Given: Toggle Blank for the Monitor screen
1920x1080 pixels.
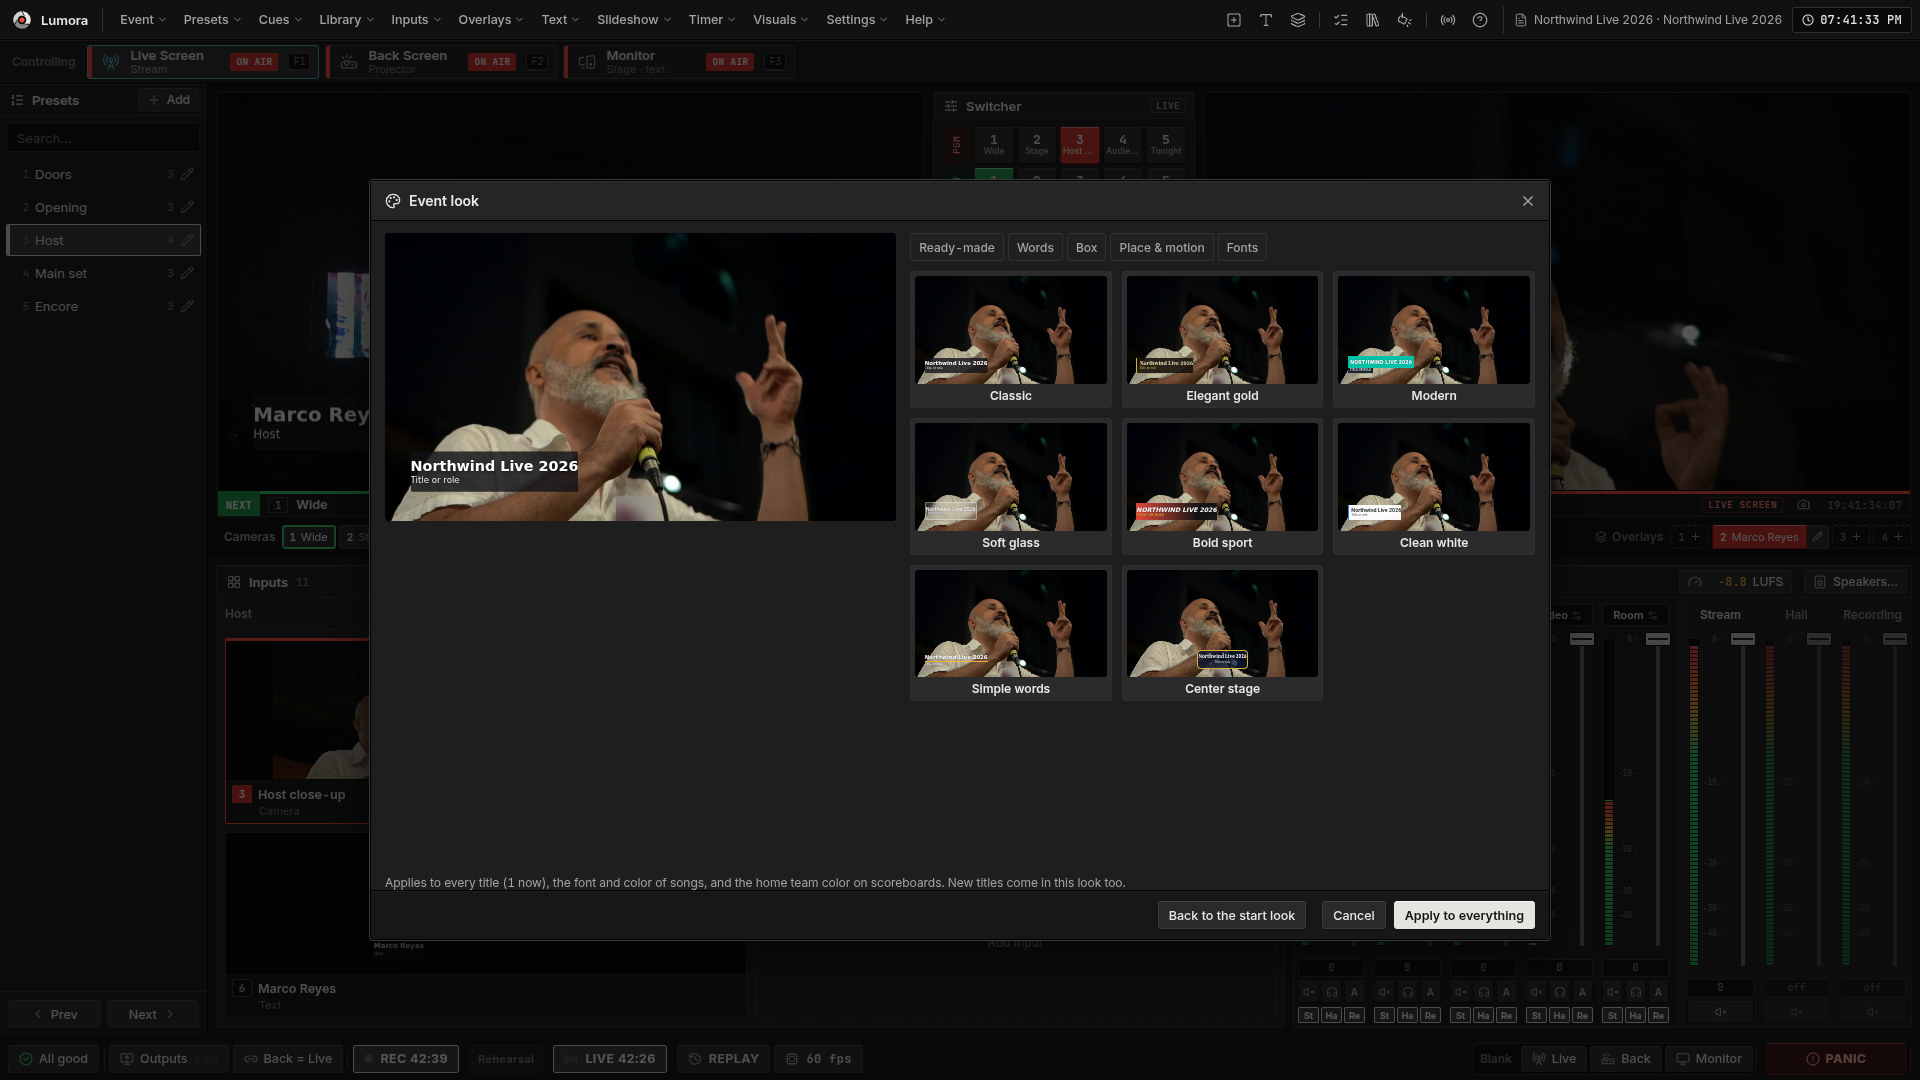Looking at the screenshot, I should (1709, 1059).
